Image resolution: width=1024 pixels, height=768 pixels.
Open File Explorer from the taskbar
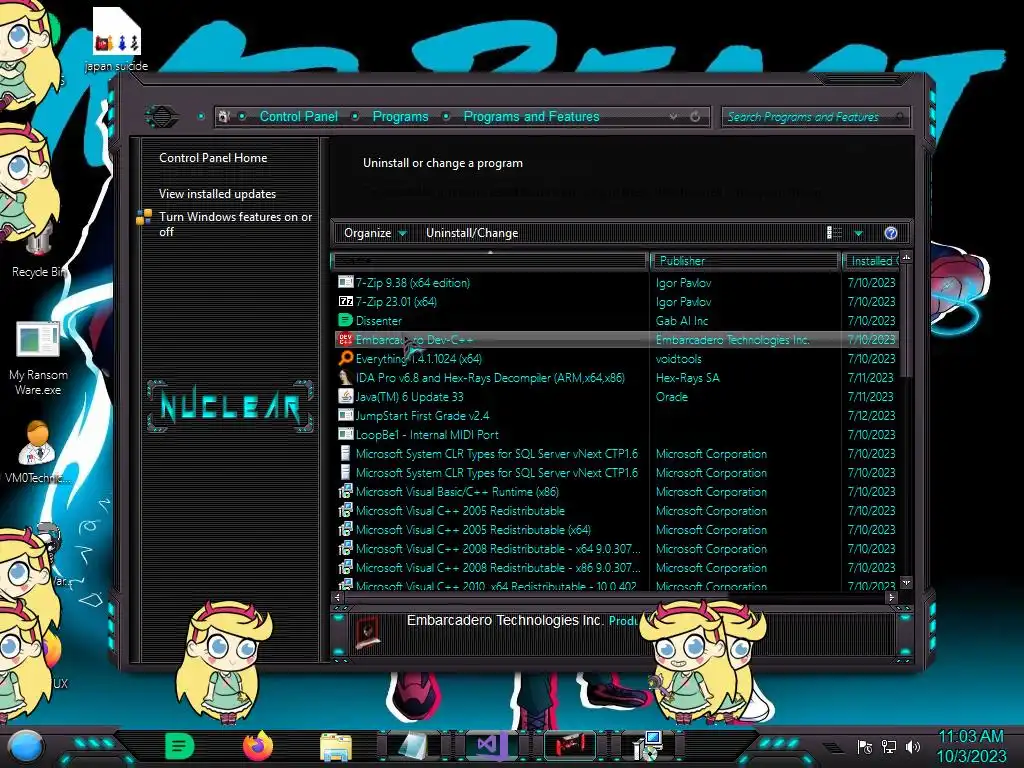coord(336,747)
